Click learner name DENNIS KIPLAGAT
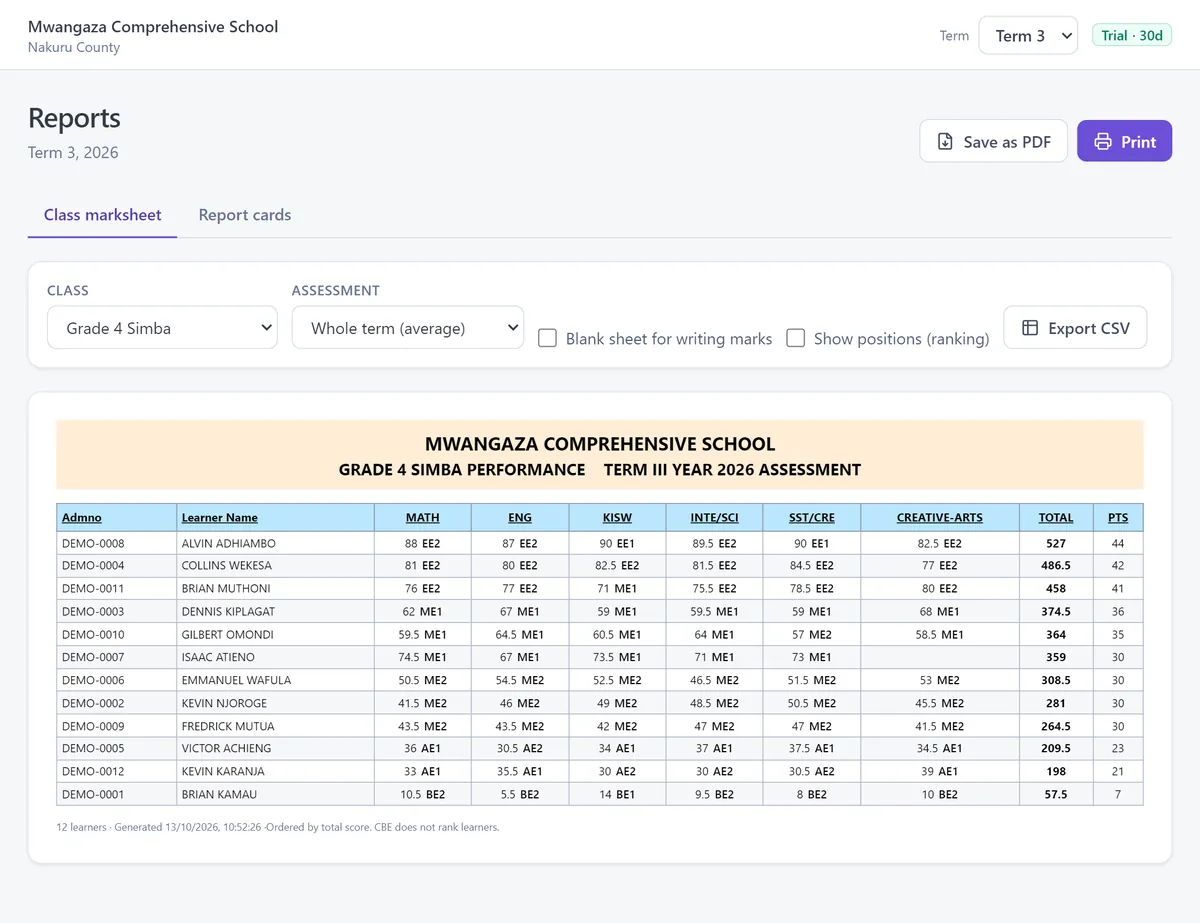This screenshot has height=923, width=1200. coord(228,612)
